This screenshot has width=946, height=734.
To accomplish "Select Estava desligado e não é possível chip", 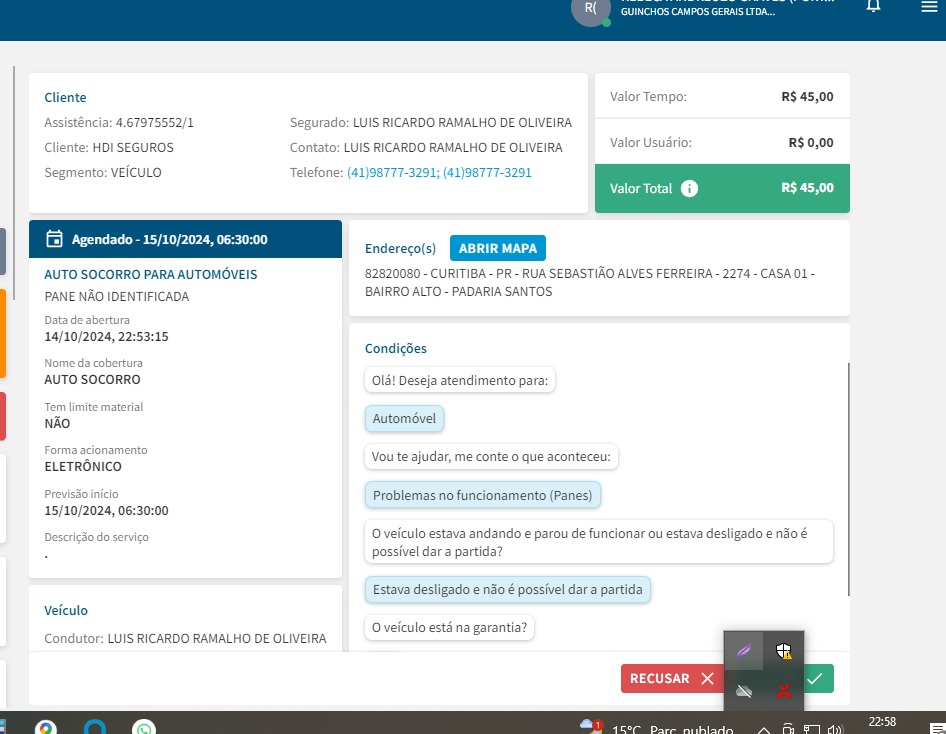I will 507,589.
